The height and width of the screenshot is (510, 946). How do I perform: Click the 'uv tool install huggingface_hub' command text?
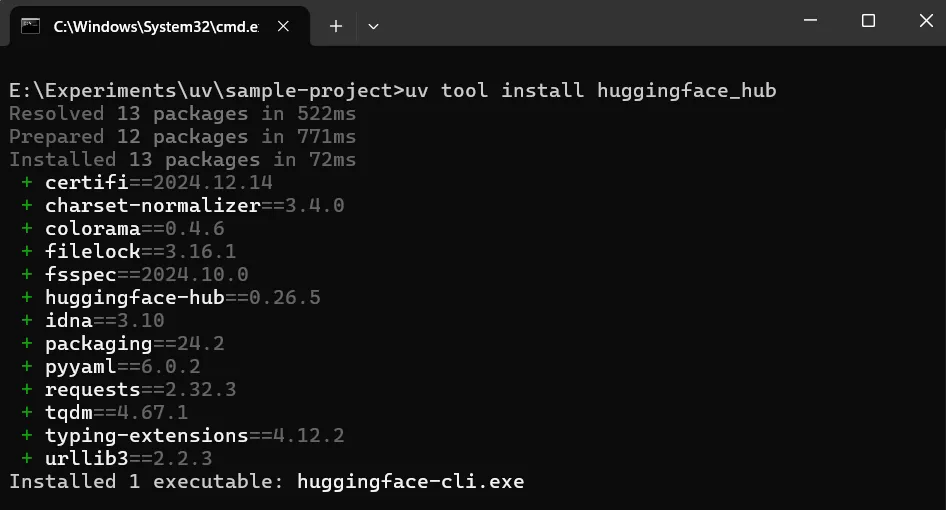(591, 91)
